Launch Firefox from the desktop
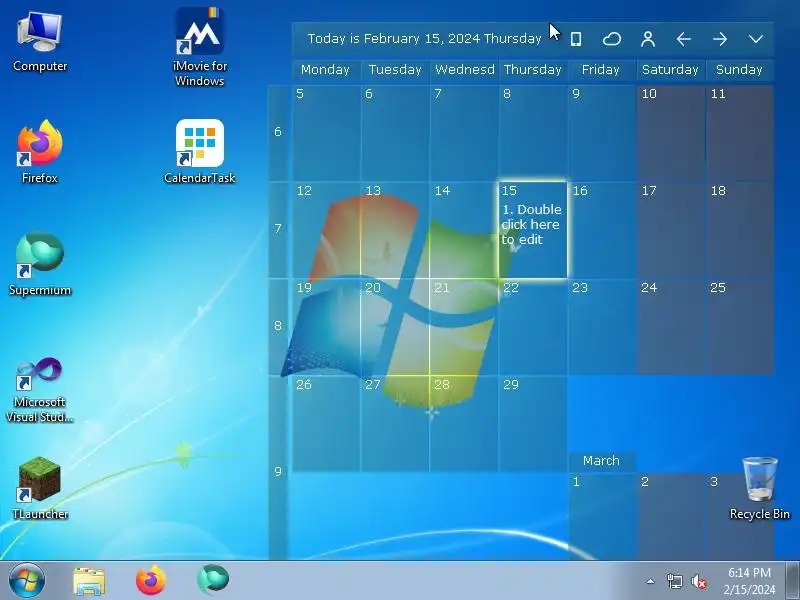Image resolution: width=800 pixels, height=600 pixels. (40, 152)
